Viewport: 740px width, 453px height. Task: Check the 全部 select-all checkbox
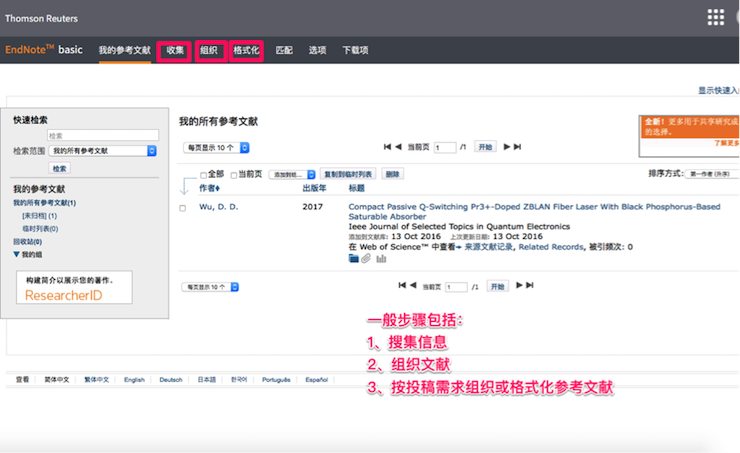pyautogui.click(x=203, y=175)
